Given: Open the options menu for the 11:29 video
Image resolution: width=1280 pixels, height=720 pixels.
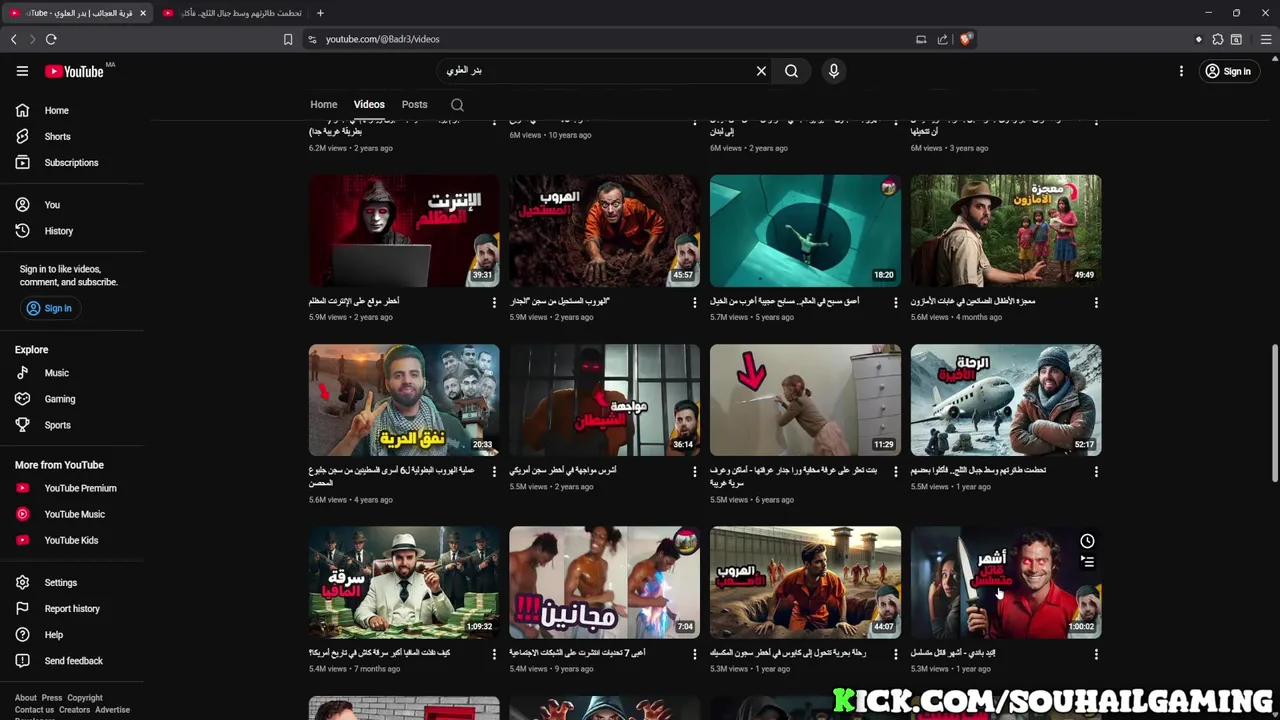Looking at the screenshot, I should coord(896,471).
